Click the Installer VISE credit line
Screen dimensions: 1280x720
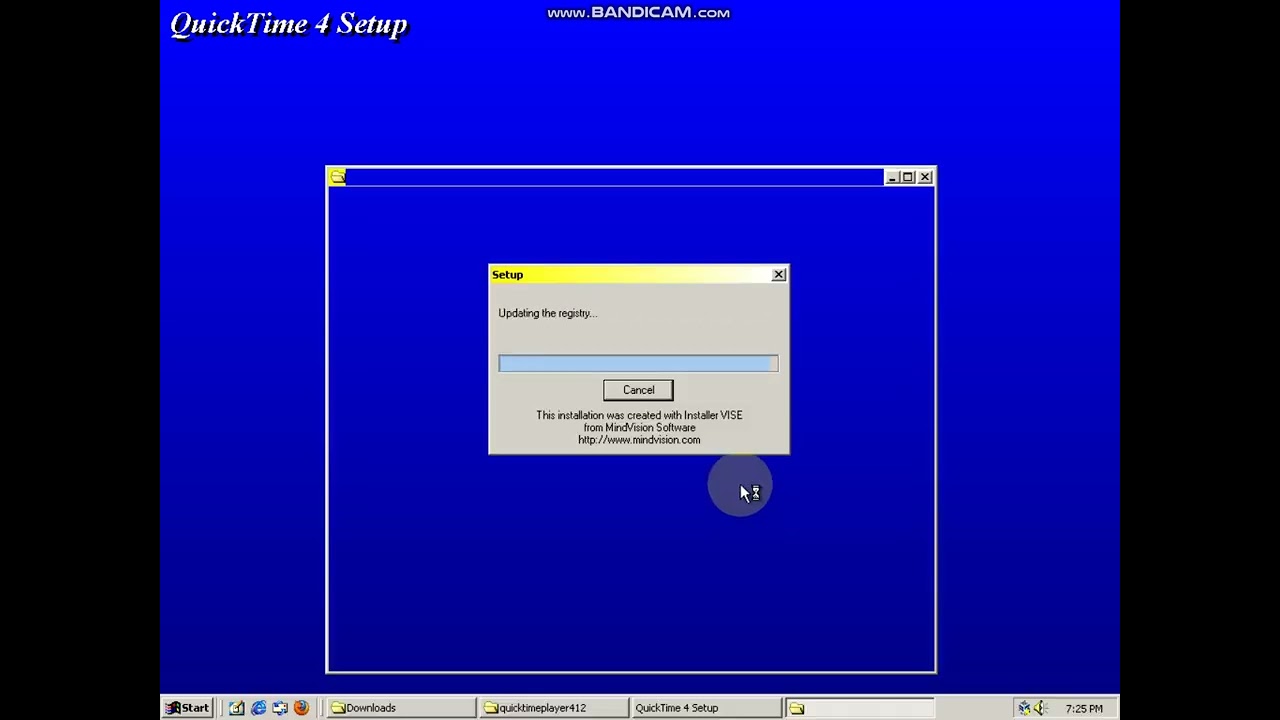tap(639, 415)
